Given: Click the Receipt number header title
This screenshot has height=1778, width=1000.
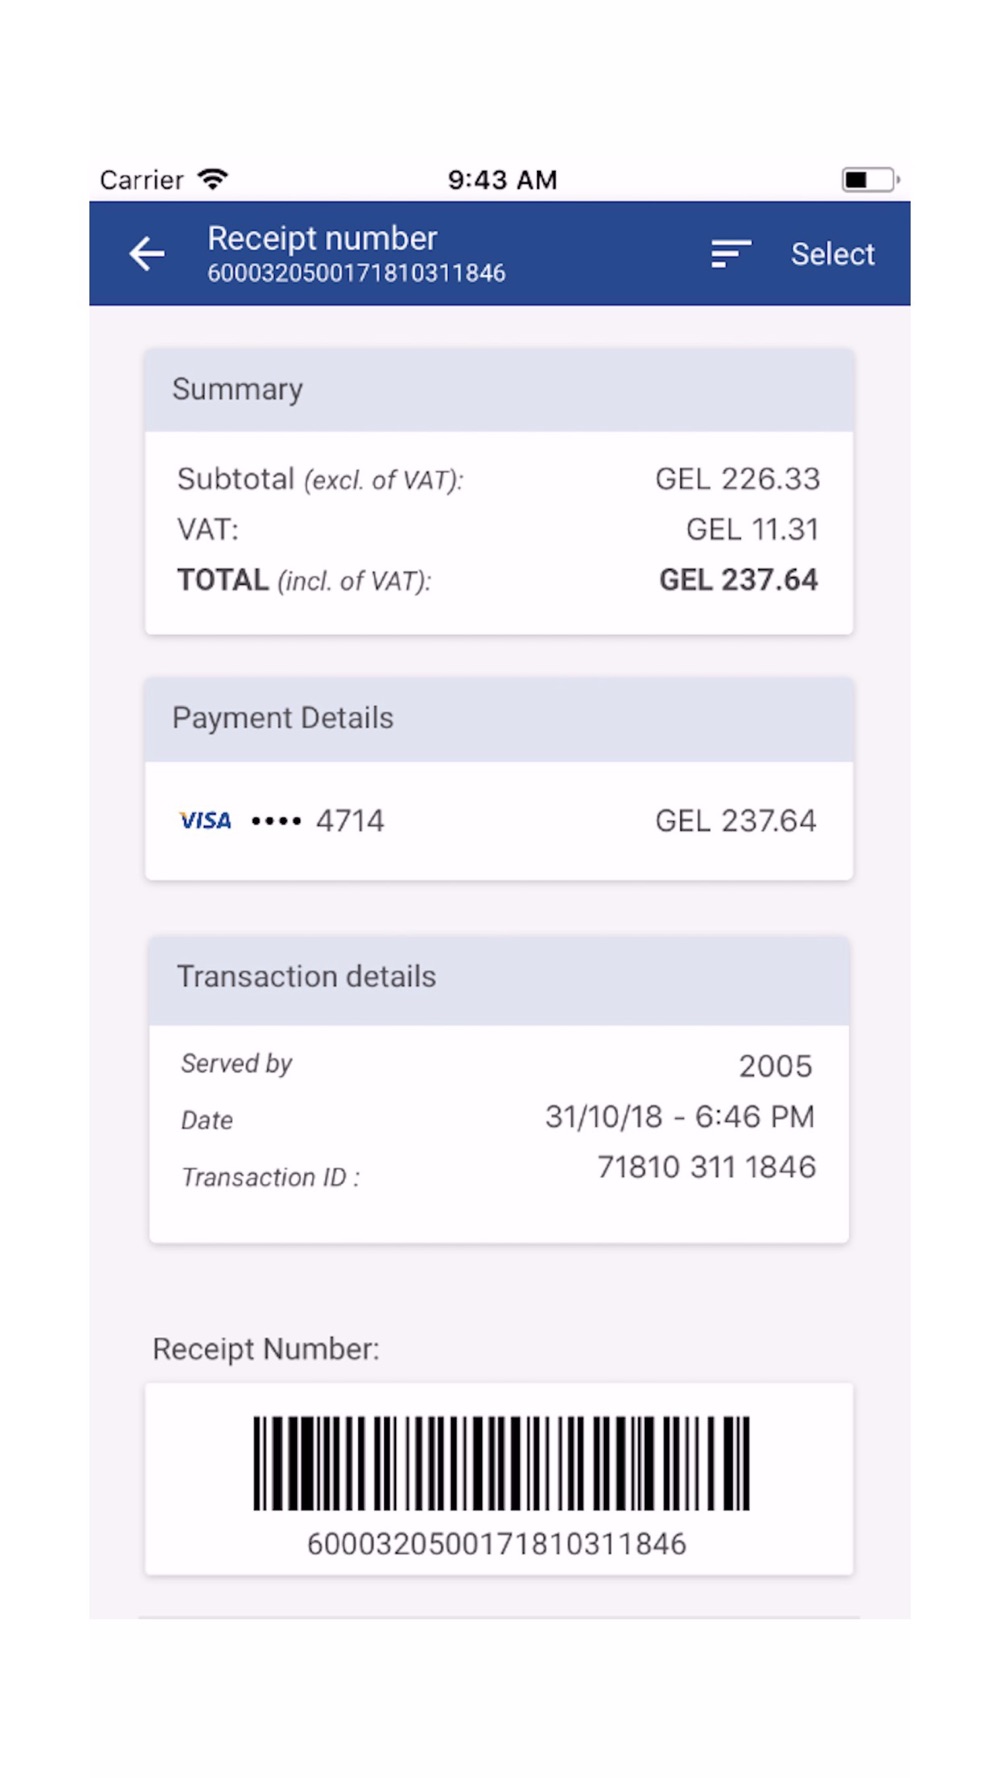Looking at the screenshot, I should [322, 238].
